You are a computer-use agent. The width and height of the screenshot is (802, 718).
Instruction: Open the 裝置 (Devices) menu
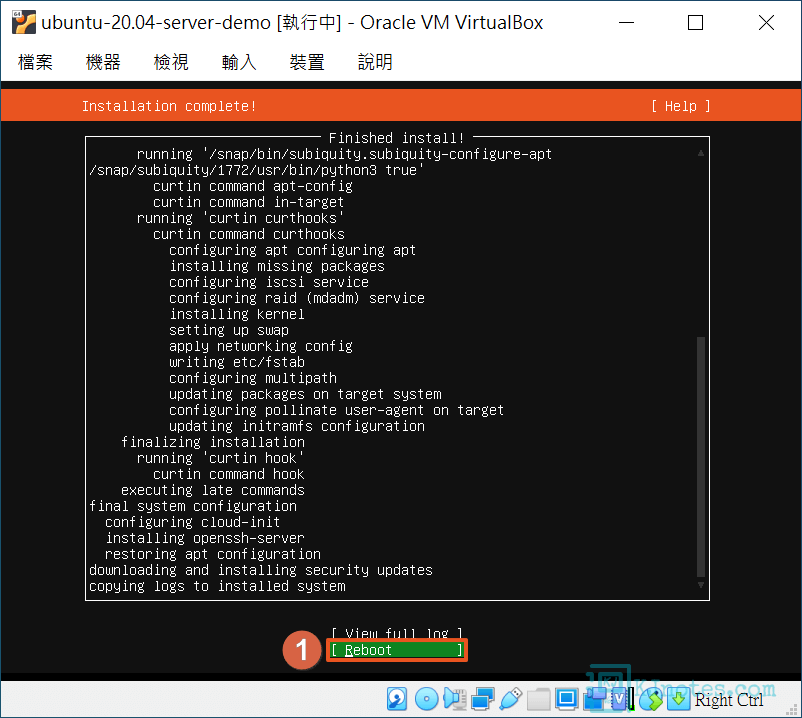[307, 62]
